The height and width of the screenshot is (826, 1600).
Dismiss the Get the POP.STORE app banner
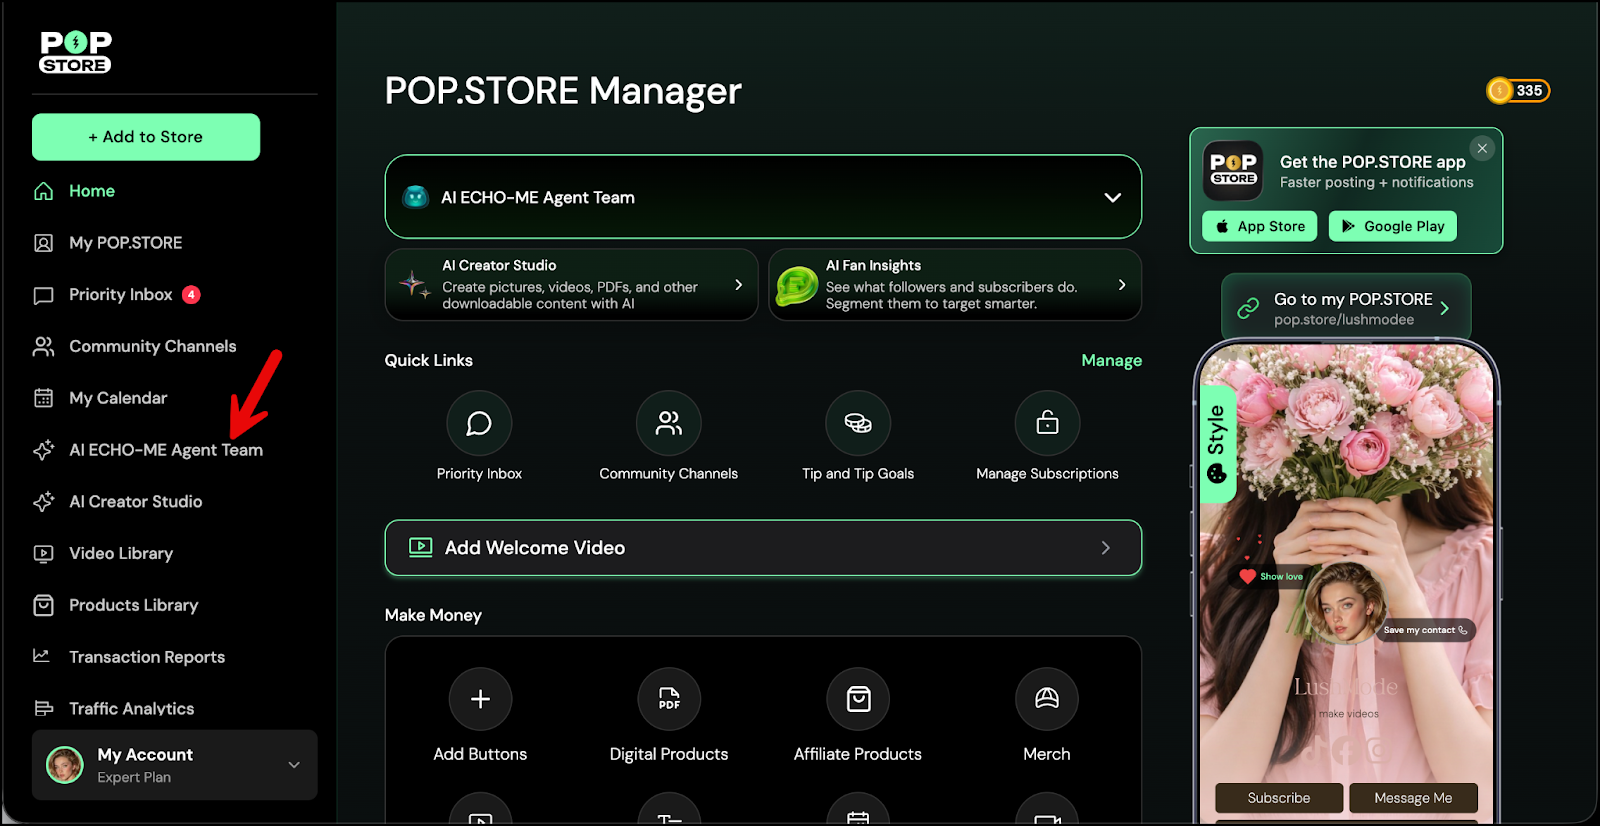1482,148
